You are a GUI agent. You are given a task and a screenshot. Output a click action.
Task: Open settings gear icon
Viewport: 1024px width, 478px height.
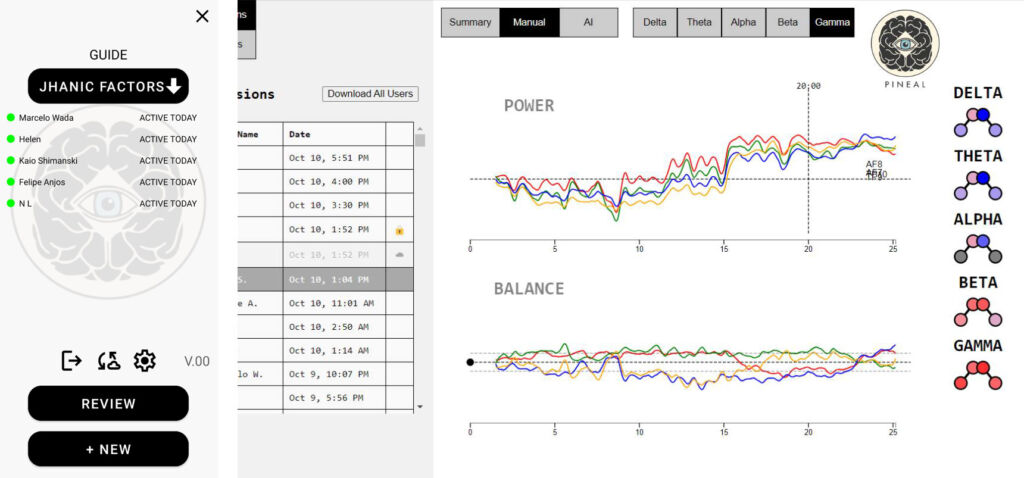click(145, 361)
